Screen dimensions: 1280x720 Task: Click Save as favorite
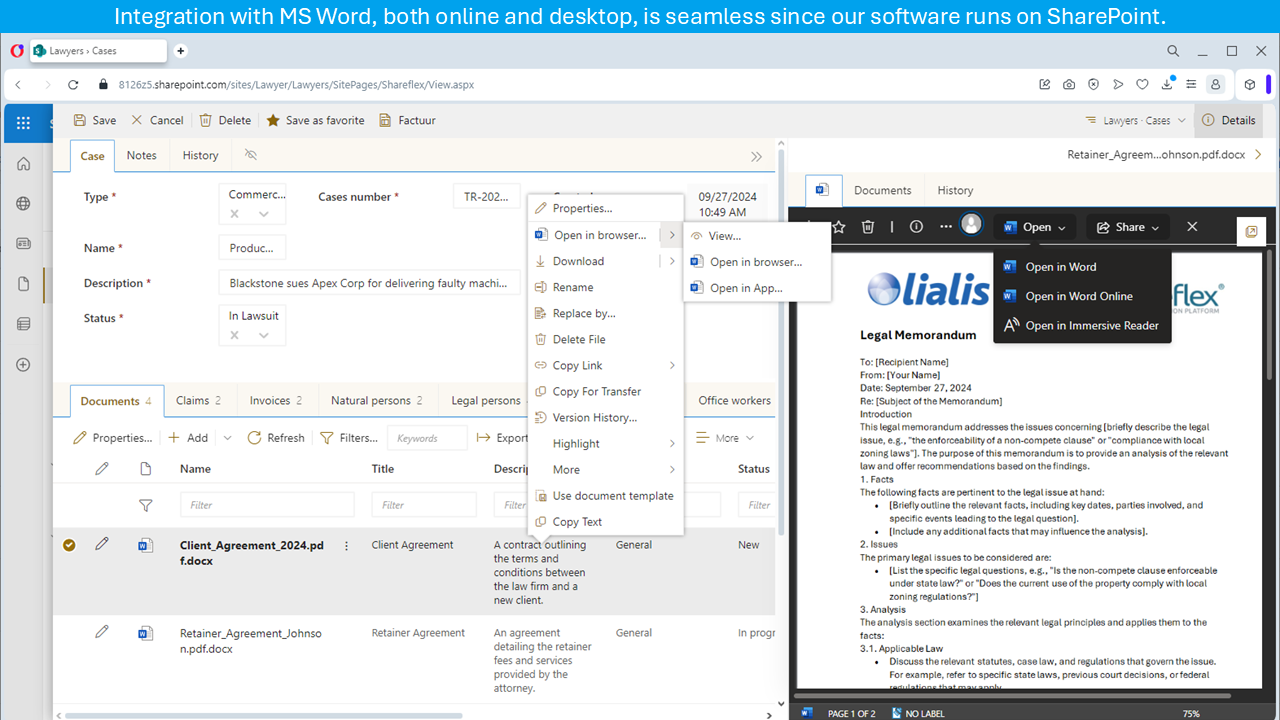(x=315, y=120)
